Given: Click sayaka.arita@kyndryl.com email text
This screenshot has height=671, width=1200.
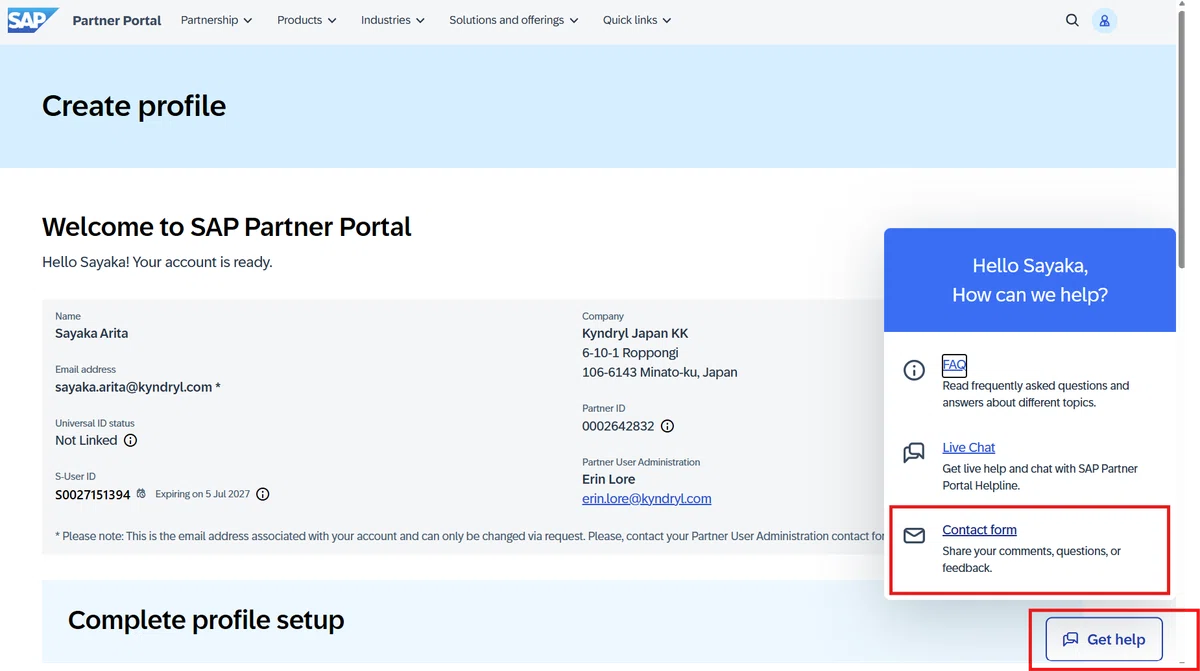Looking at the screenshot, I should pyautogui.click(x=134, y=387).
